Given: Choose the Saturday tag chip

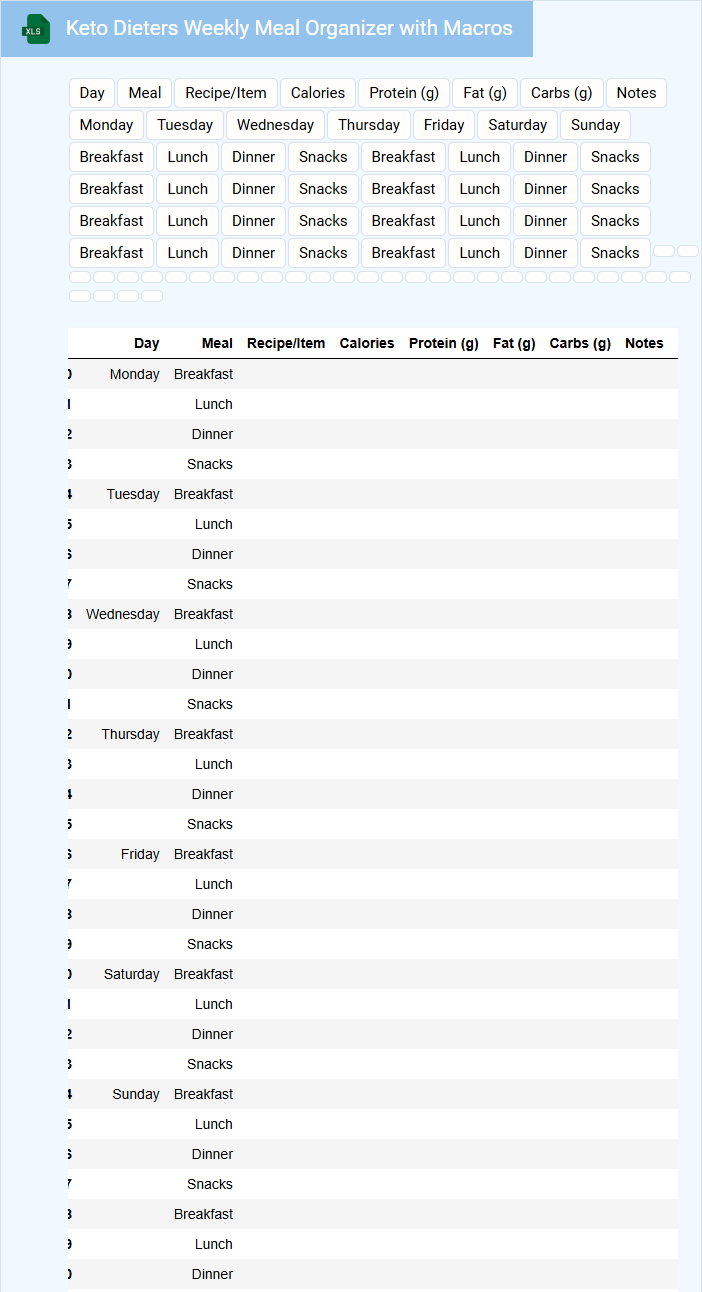Looking at the screenshot, I should coord(518,125).
